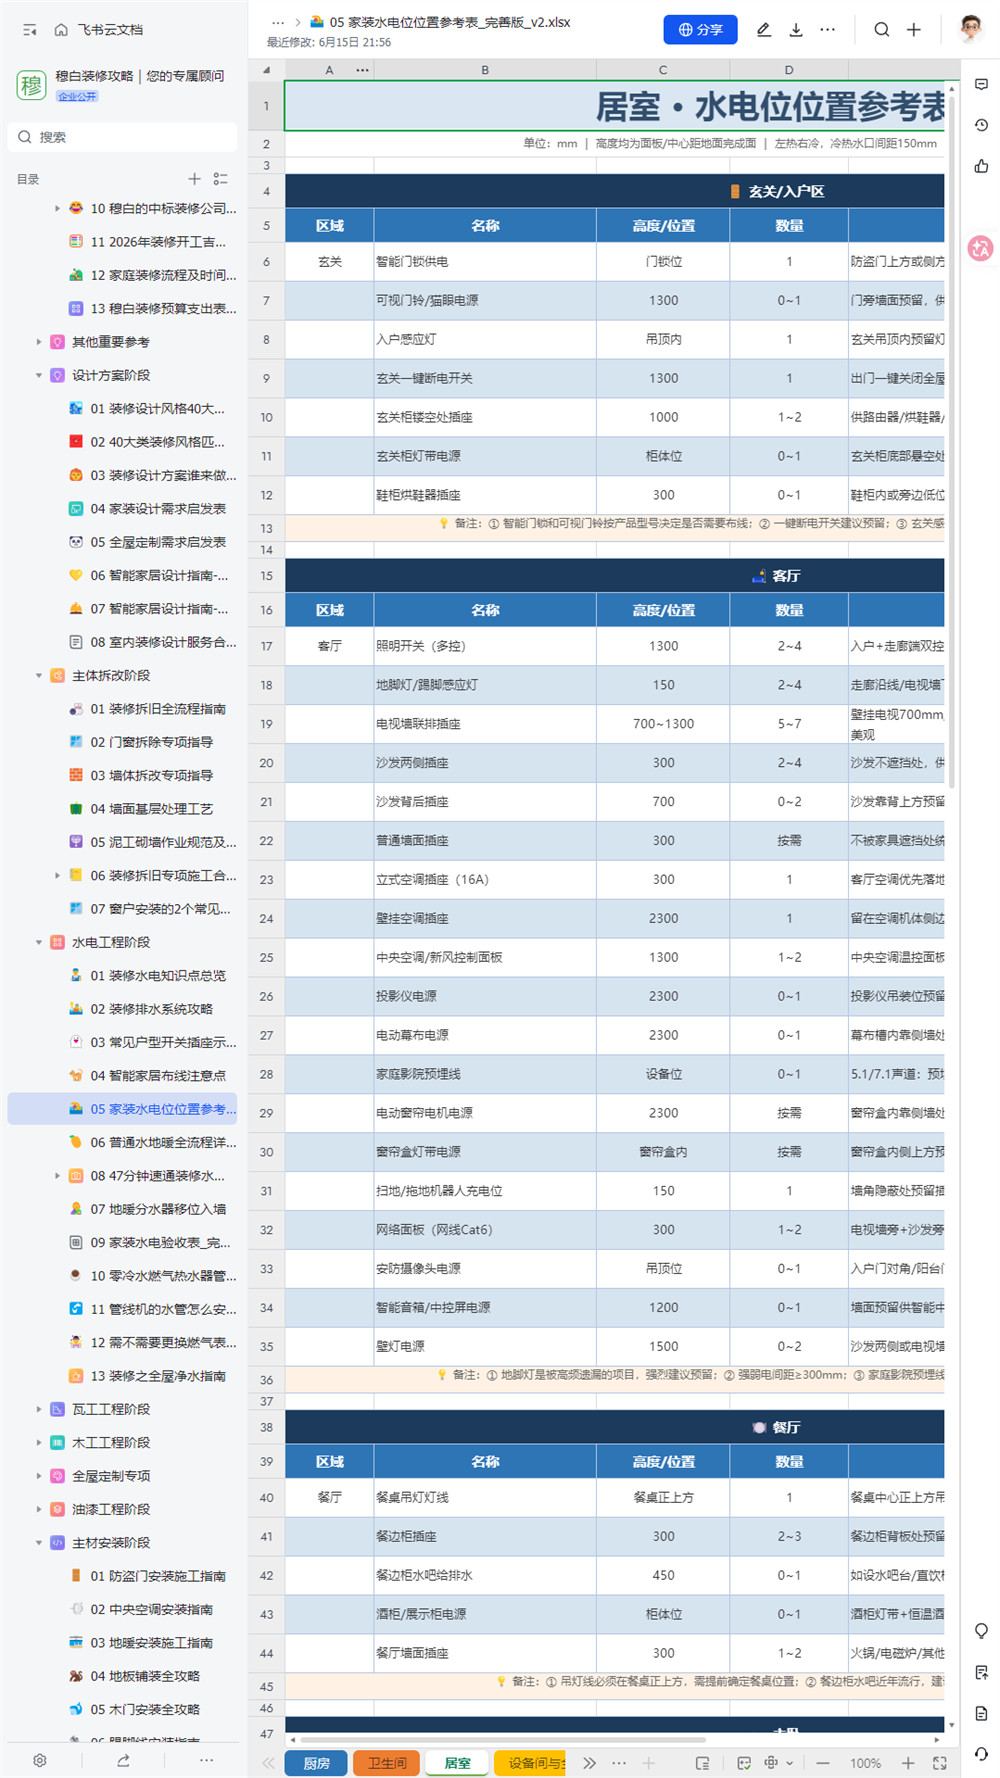The height and width of the screenshot is (1778, 1000).
Task: Collapse the 设计方案阶段 section
Action: tap(39, 375)
